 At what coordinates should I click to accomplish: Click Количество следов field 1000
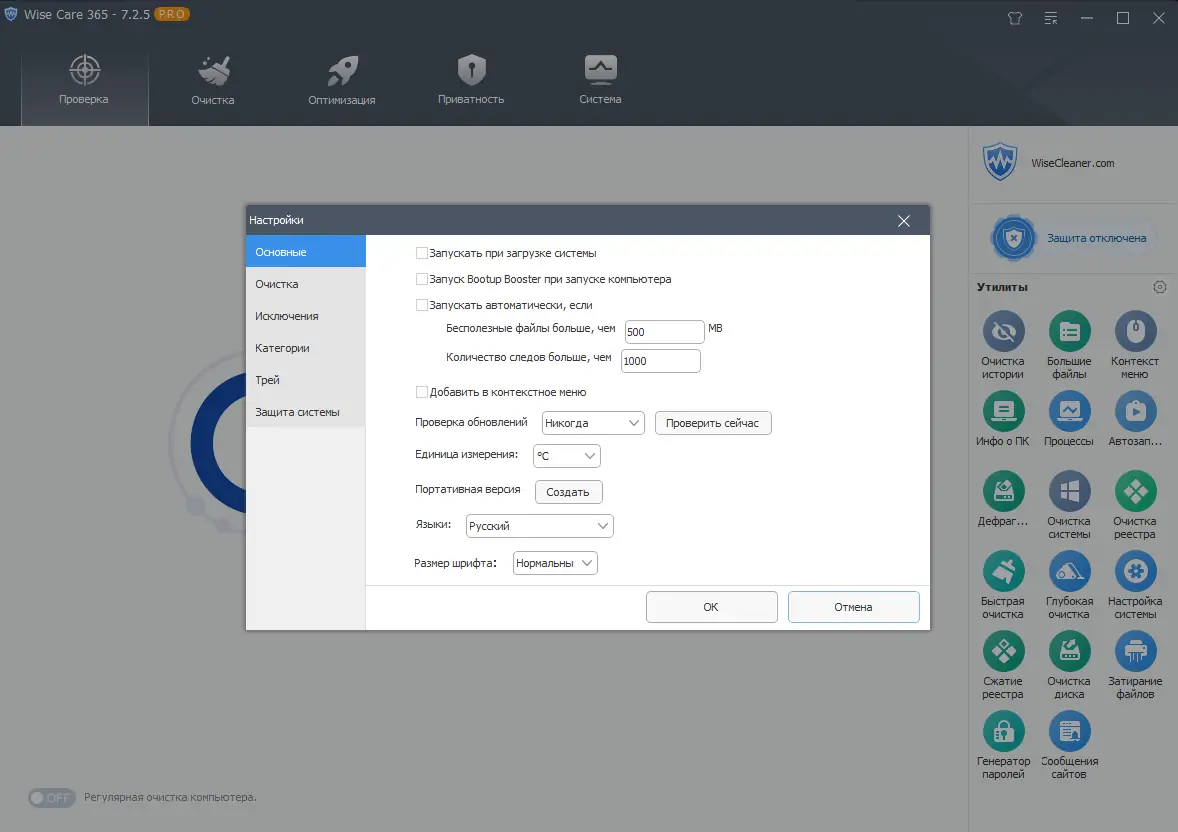coord(660,361)
